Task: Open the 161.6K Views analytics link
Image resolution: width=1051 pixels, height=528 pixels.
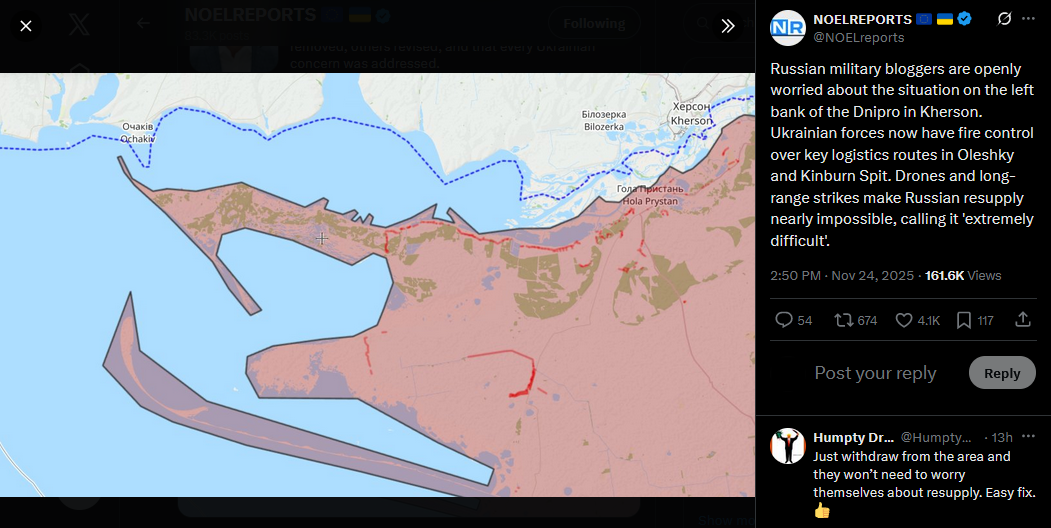Action: (x=963, y=275)
